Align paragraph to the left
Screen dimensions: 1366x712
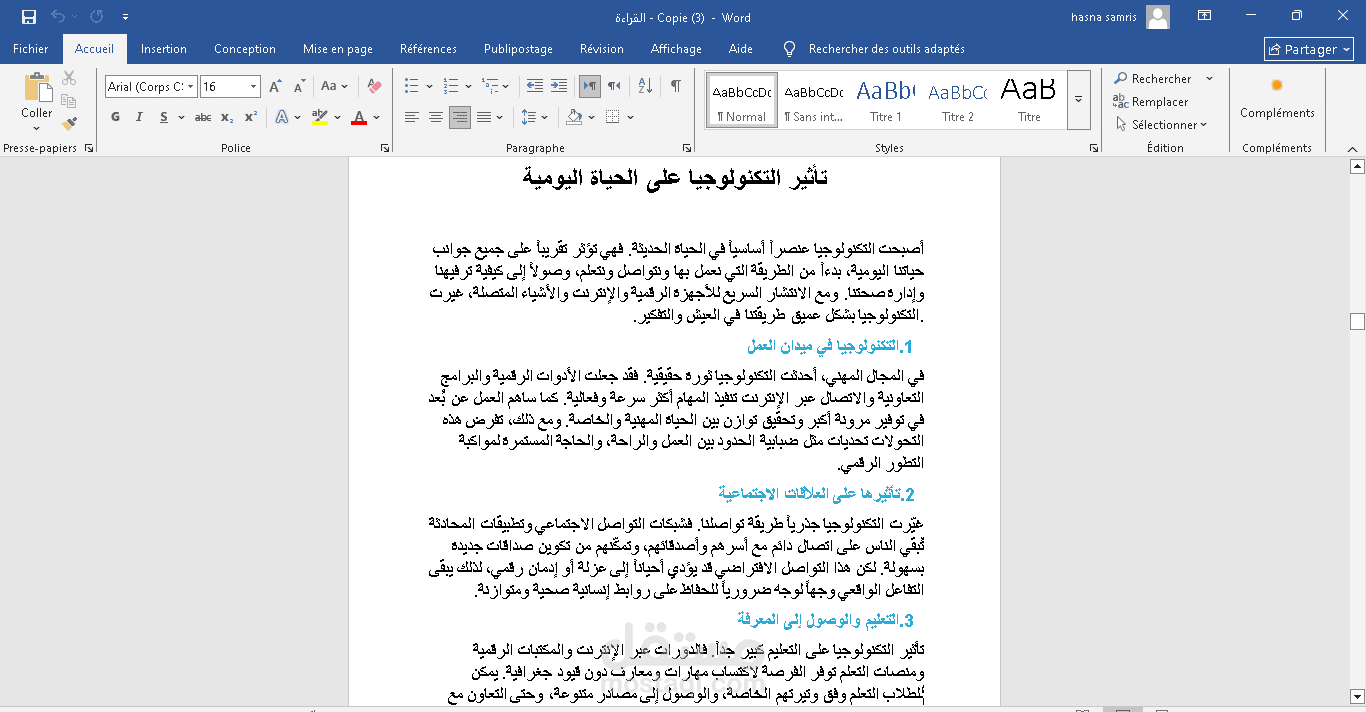point(412,117)
